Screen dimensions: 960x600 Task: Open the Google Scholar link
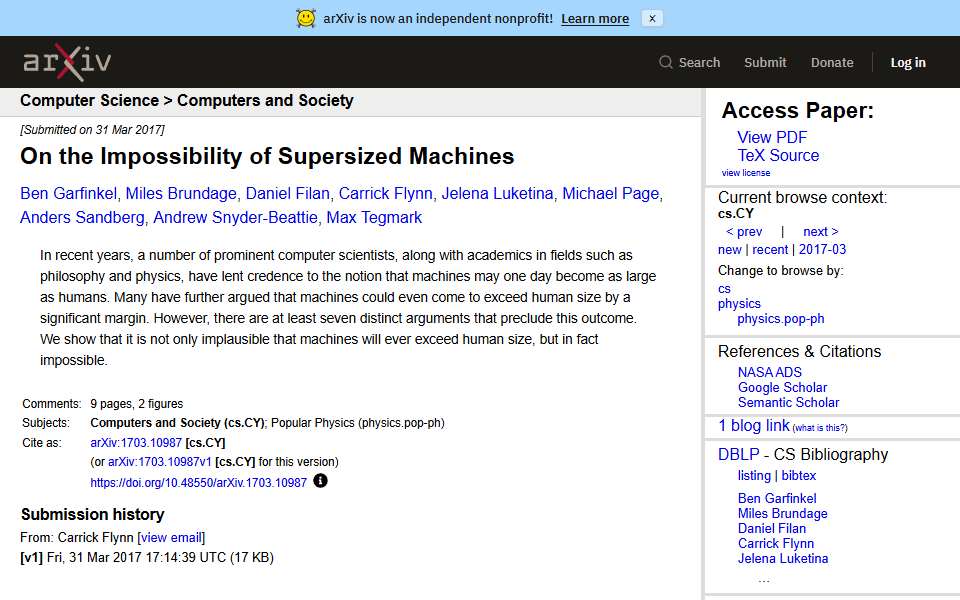tap(782, 388)
